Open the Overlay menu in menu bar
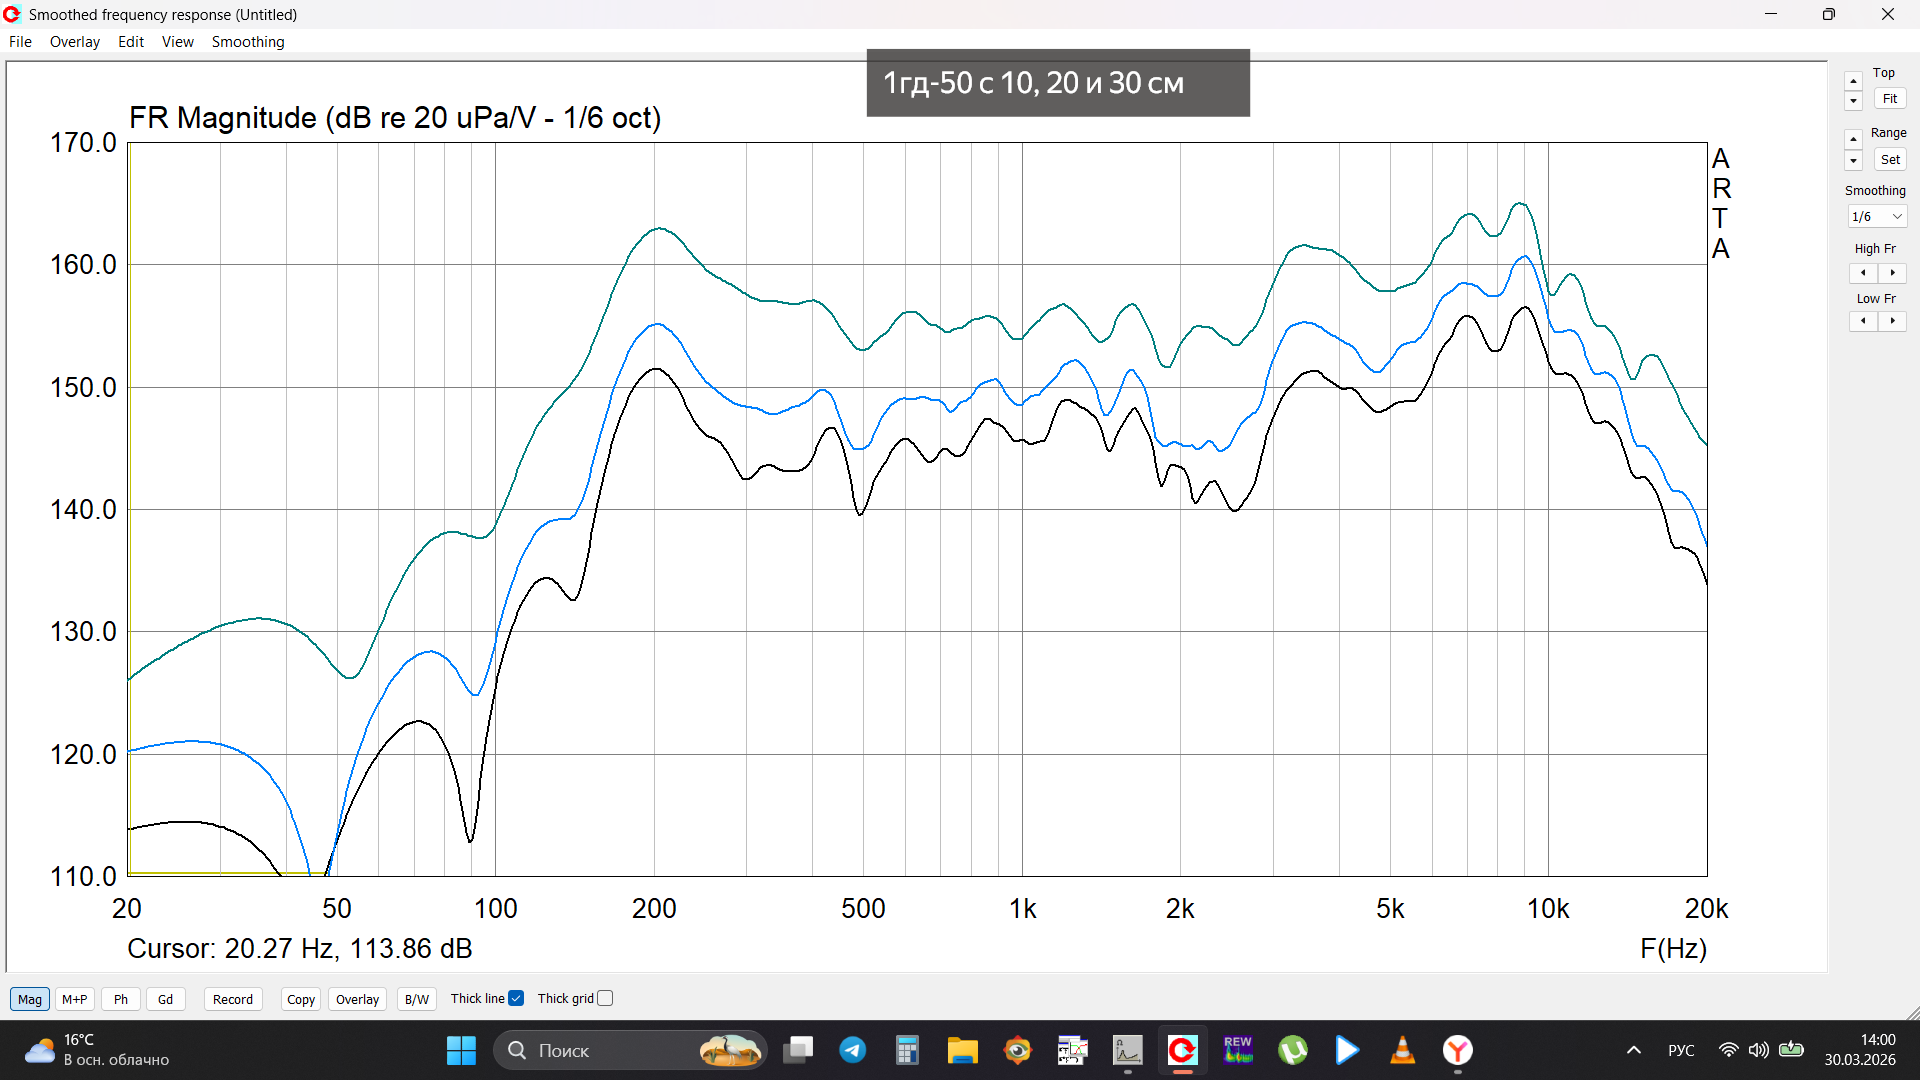The width and height of the screenshot is (1920, 1080). [74, 42]
